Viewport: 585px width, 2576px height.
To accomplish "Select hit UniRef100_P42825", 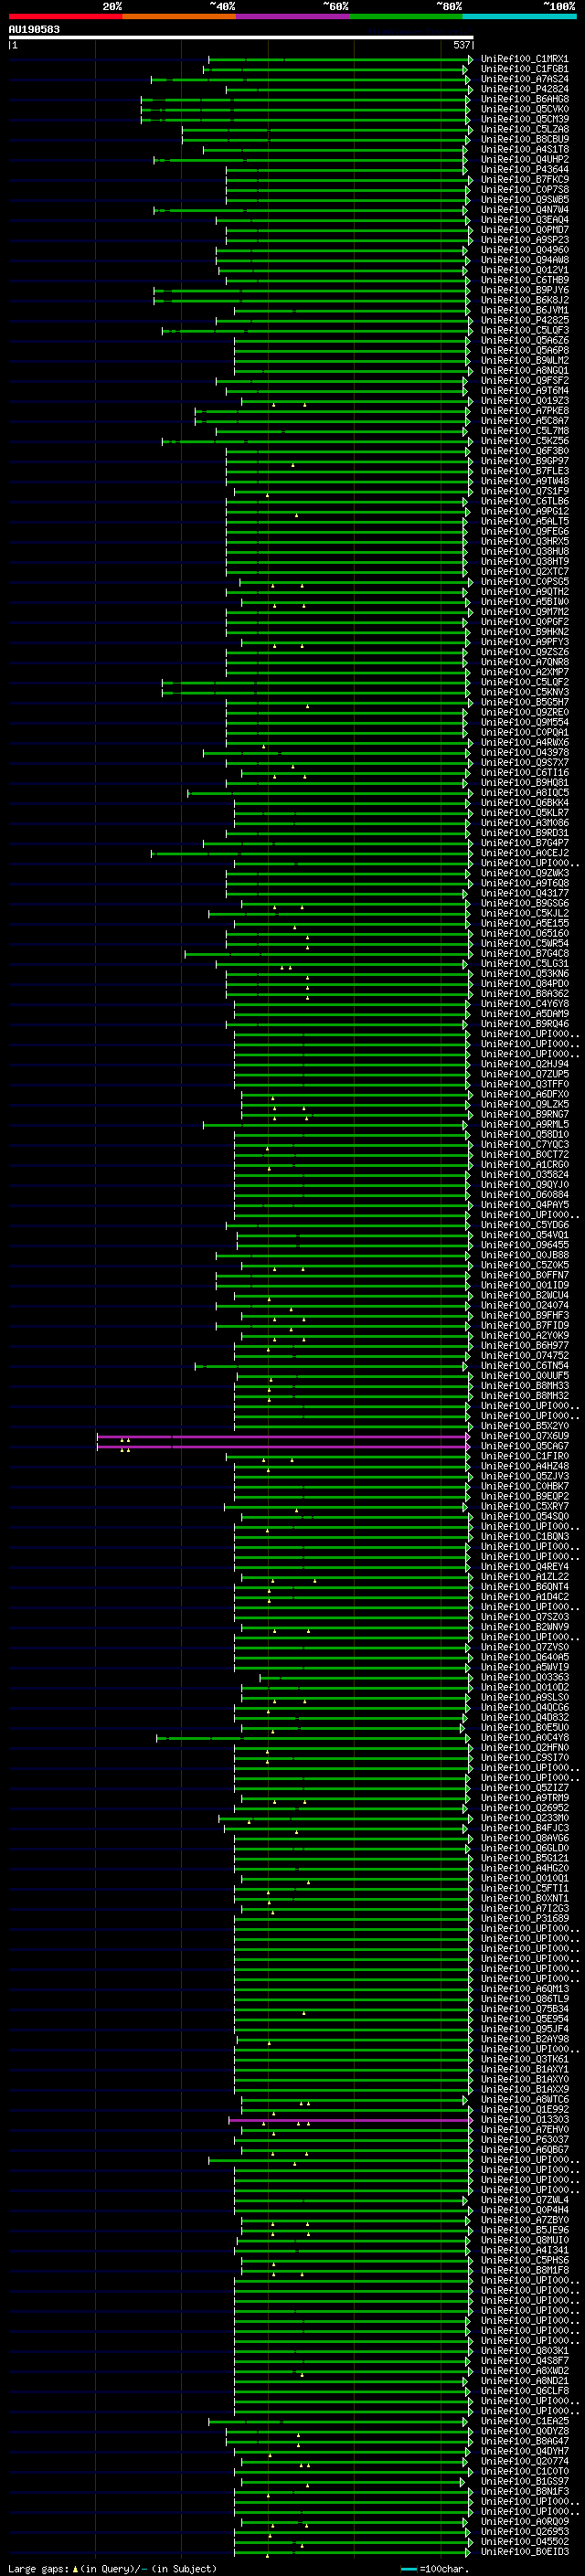I will [524, 320].
